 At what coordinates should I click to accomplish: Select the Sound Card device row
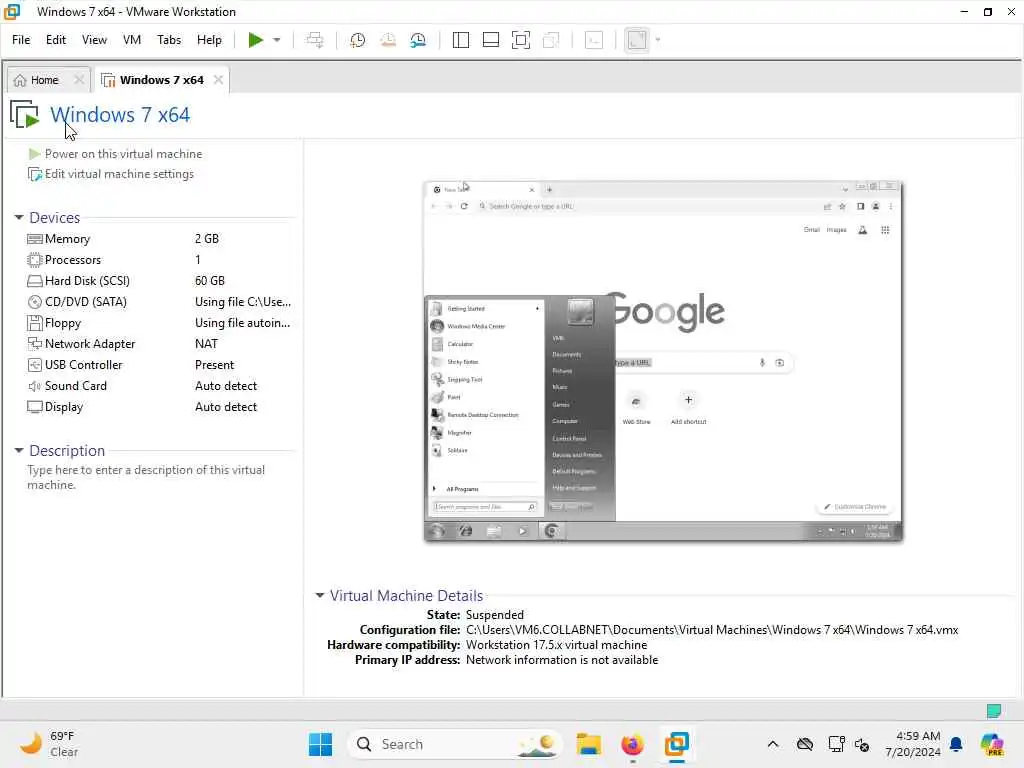[x=160, y=386]
